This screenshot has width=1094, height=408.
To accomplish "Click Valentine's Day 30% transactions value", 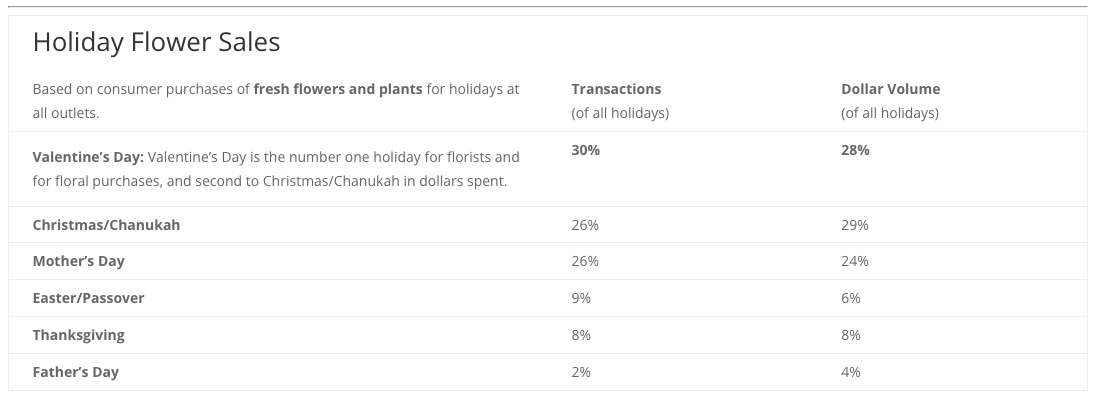I will pyautogui.click(x=585, y=150).
